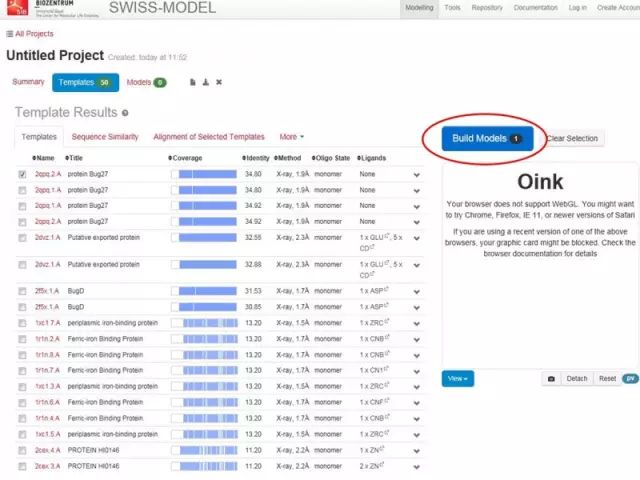The image size is (640, 480).
Task: Expand details for BugD row with 30.85
Action: (x=416, y=308)
